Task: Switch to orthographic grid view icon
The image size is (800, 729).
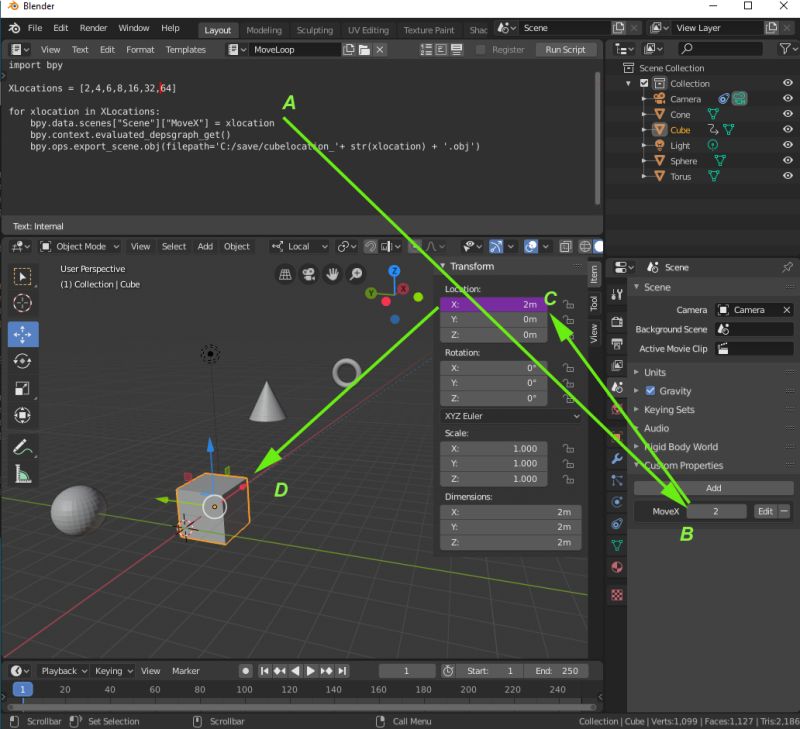Action: (285, 274)
